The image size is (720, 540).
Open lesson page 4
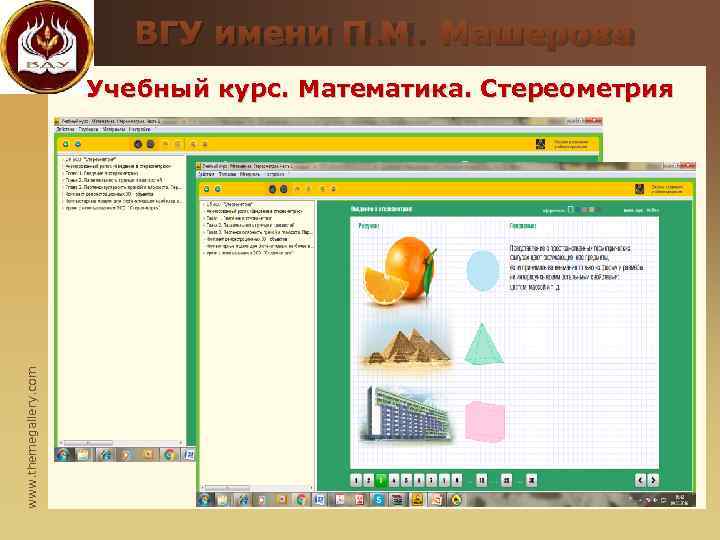pos(394,480)
